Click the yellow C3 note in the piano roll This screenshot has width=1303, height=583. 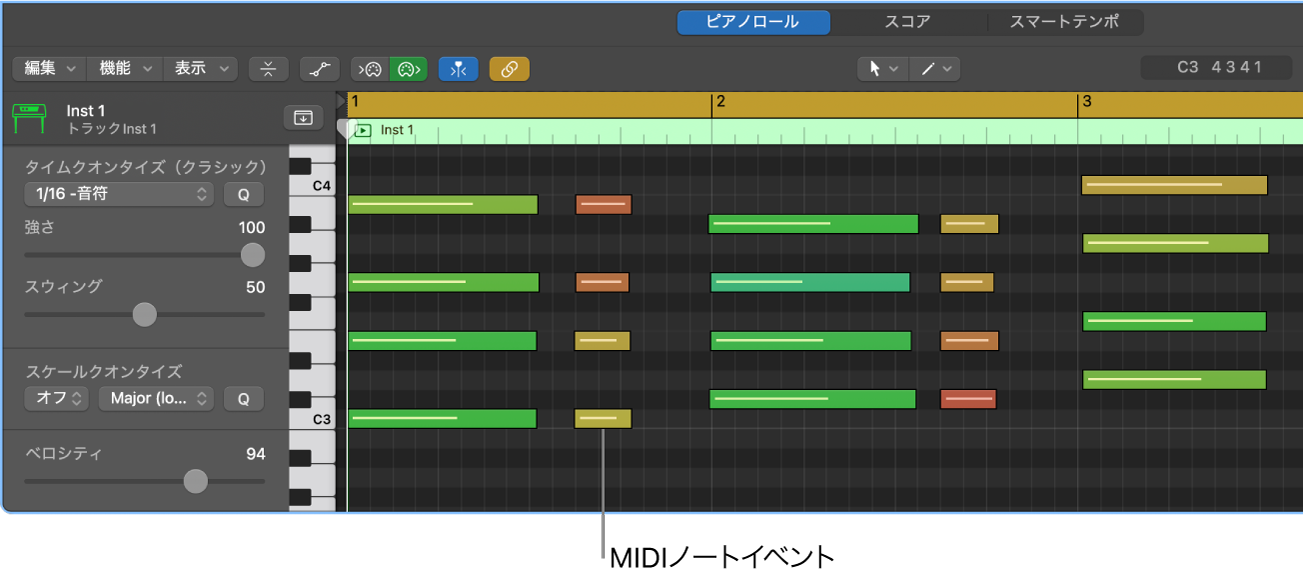601,419
